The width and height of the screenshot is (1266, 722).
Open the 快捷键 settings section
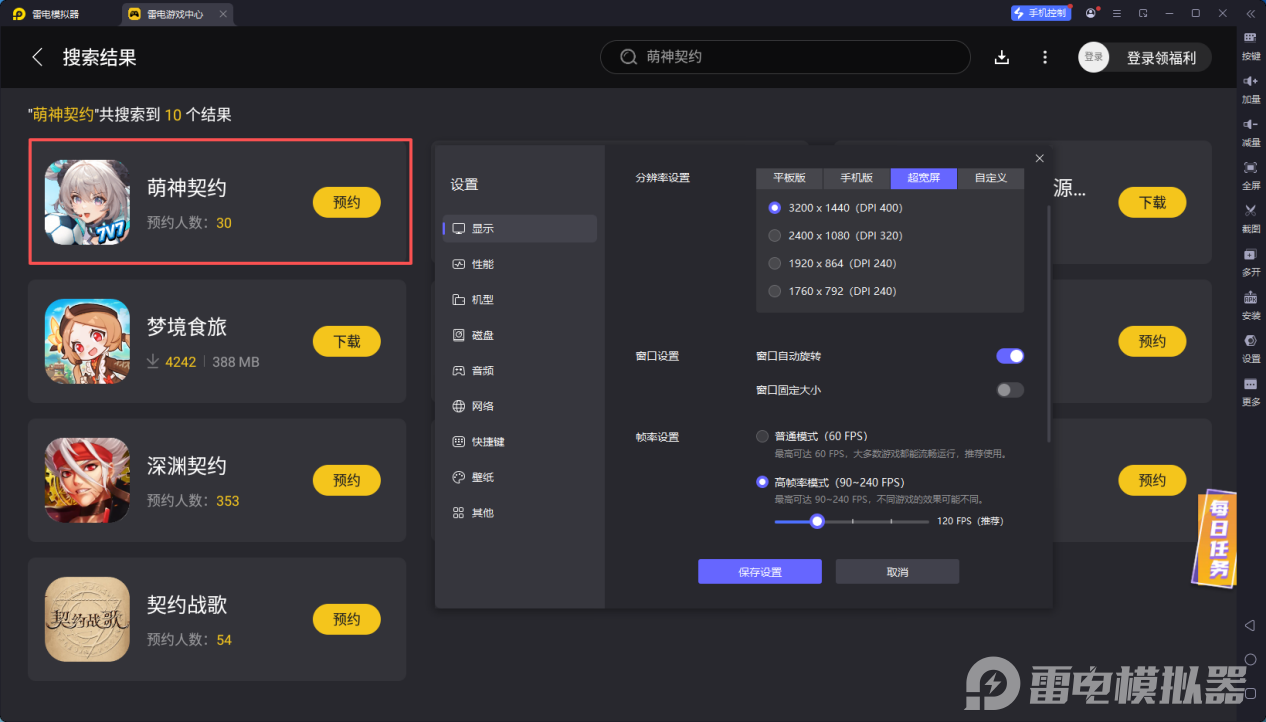click(520, 442)
